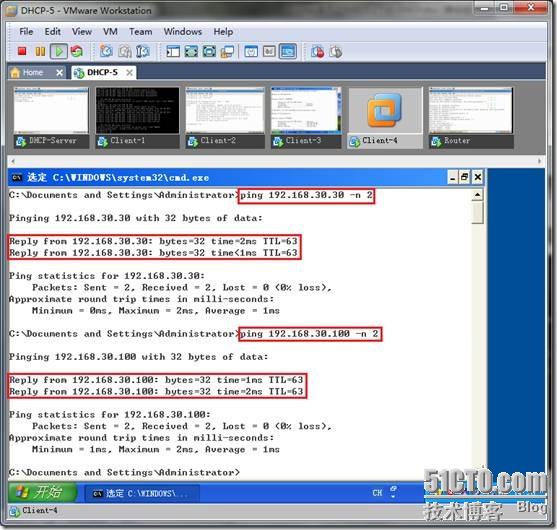The height and width of the screenshot is (530, 557).
Task: Click the VMware Workstation title bar icon
Action: click(x=12, y=10)
